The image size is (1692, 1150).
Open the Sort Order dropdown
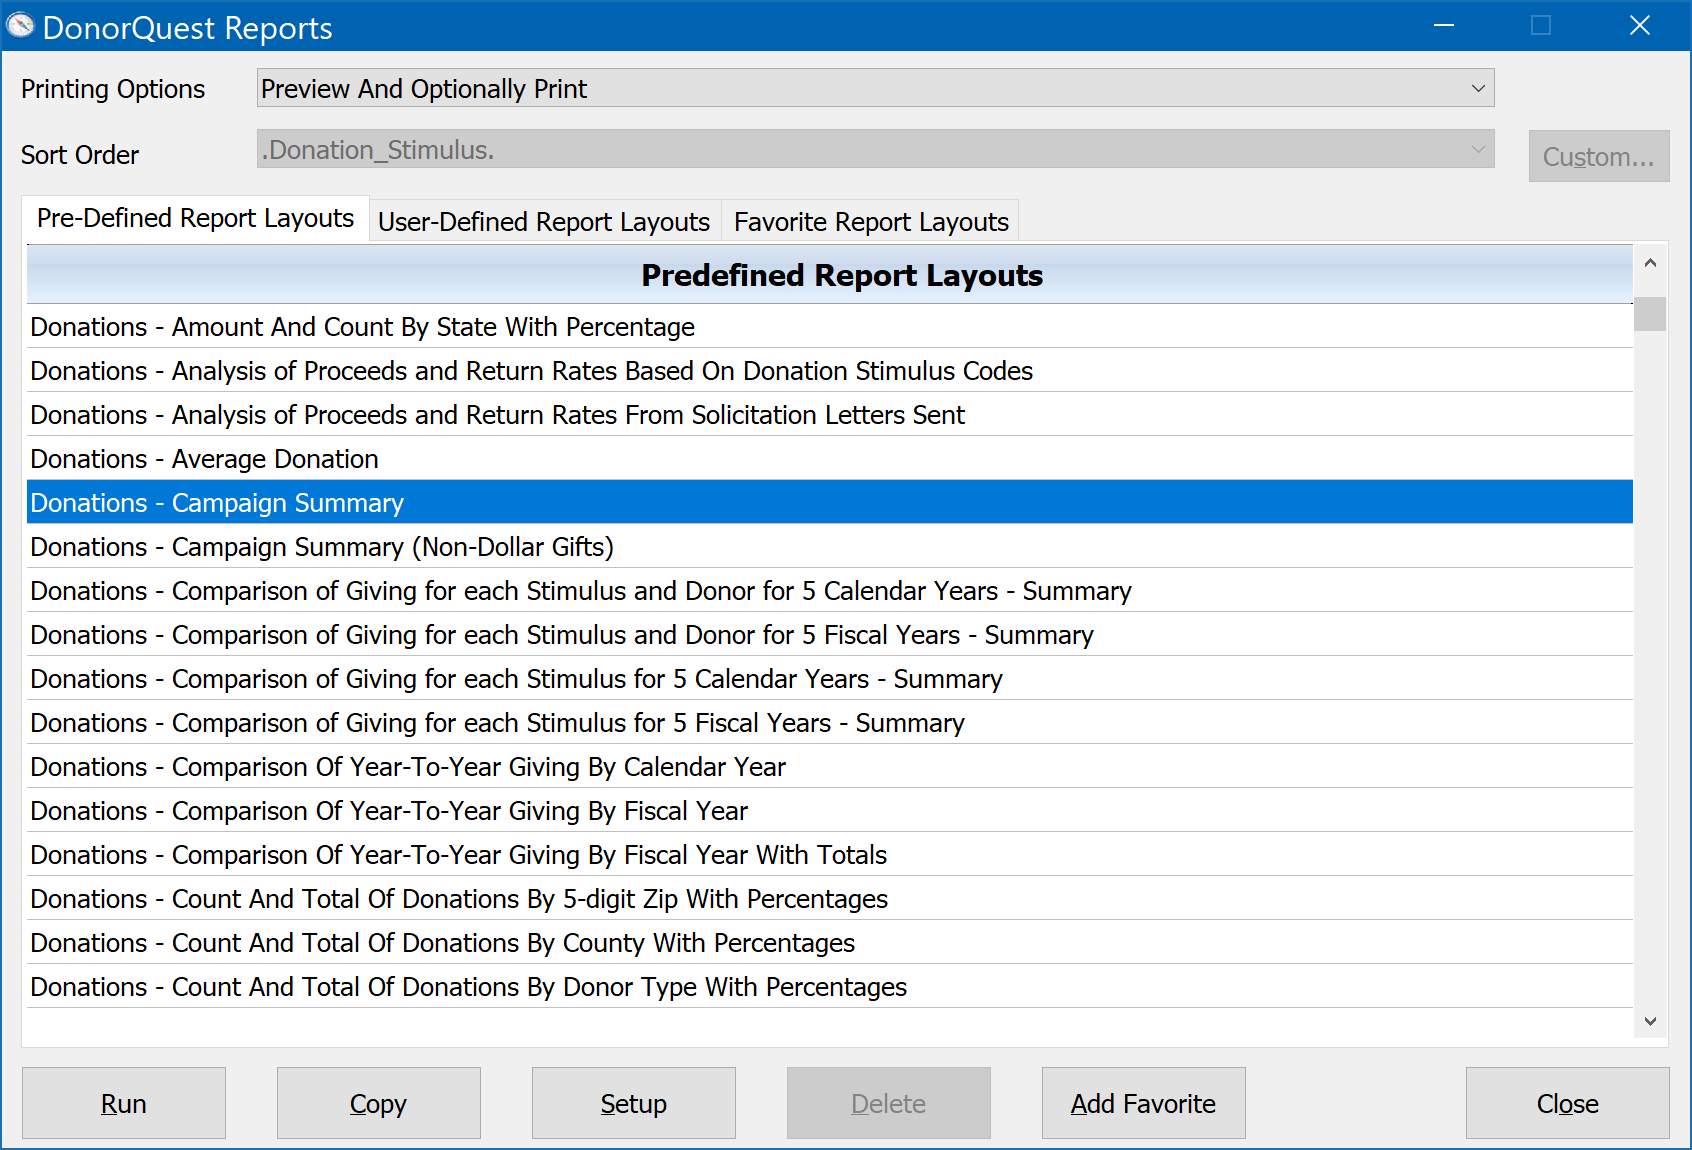click(875, 149)
